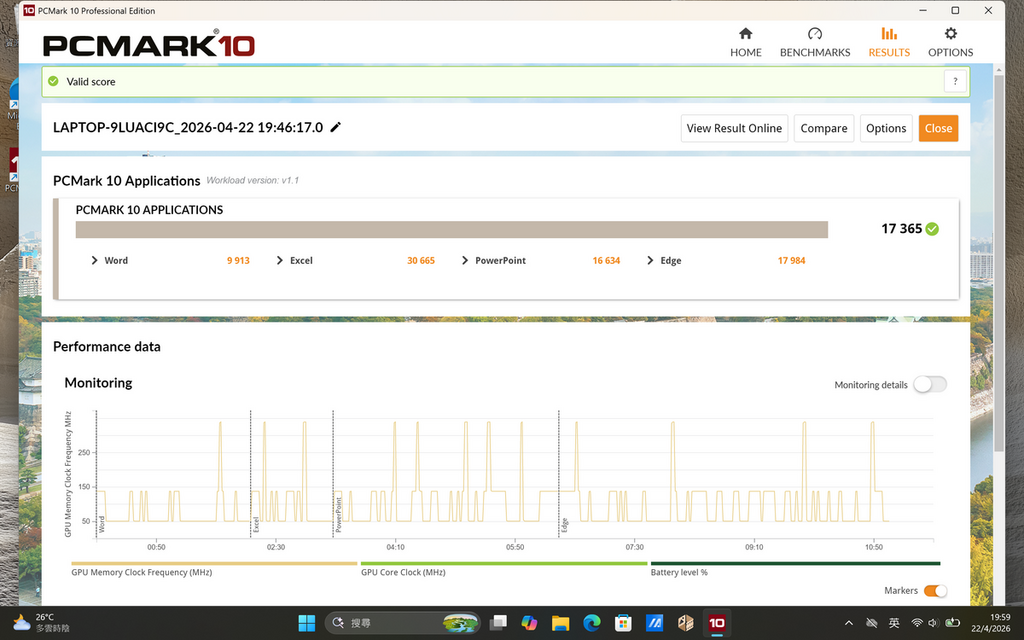Click the overall score 17 365
The height and width of the screenshot is (640, 1024).
[x=901, y=229]
